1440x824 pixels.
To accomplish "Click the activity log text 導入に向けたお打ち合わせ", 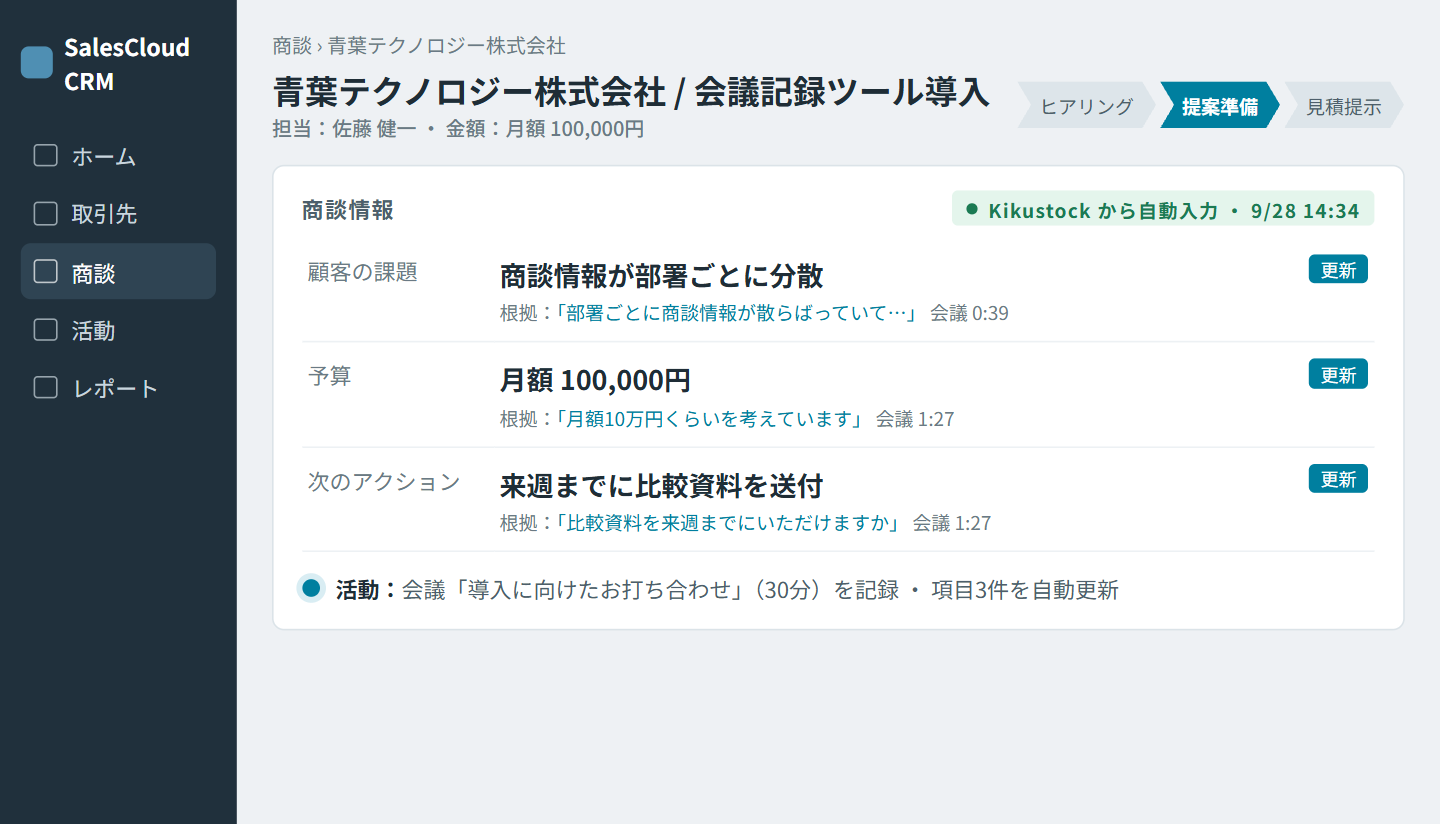I will [599, 590].
